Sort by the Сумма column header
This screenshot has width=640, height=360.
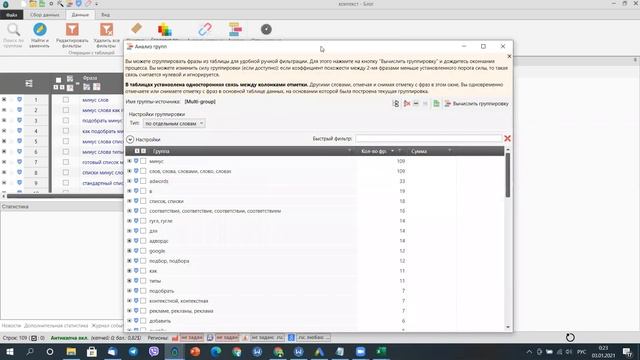[x=419, y=151]
